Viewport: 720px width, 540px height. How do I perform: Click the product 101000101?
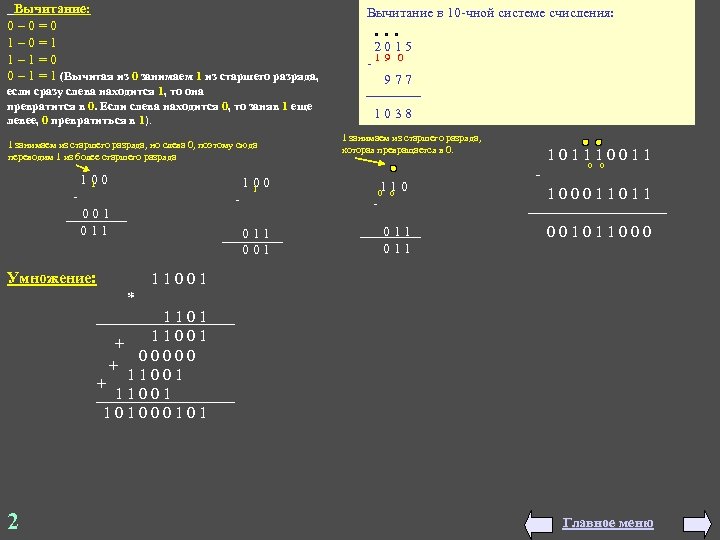click(x=155, y=412)
